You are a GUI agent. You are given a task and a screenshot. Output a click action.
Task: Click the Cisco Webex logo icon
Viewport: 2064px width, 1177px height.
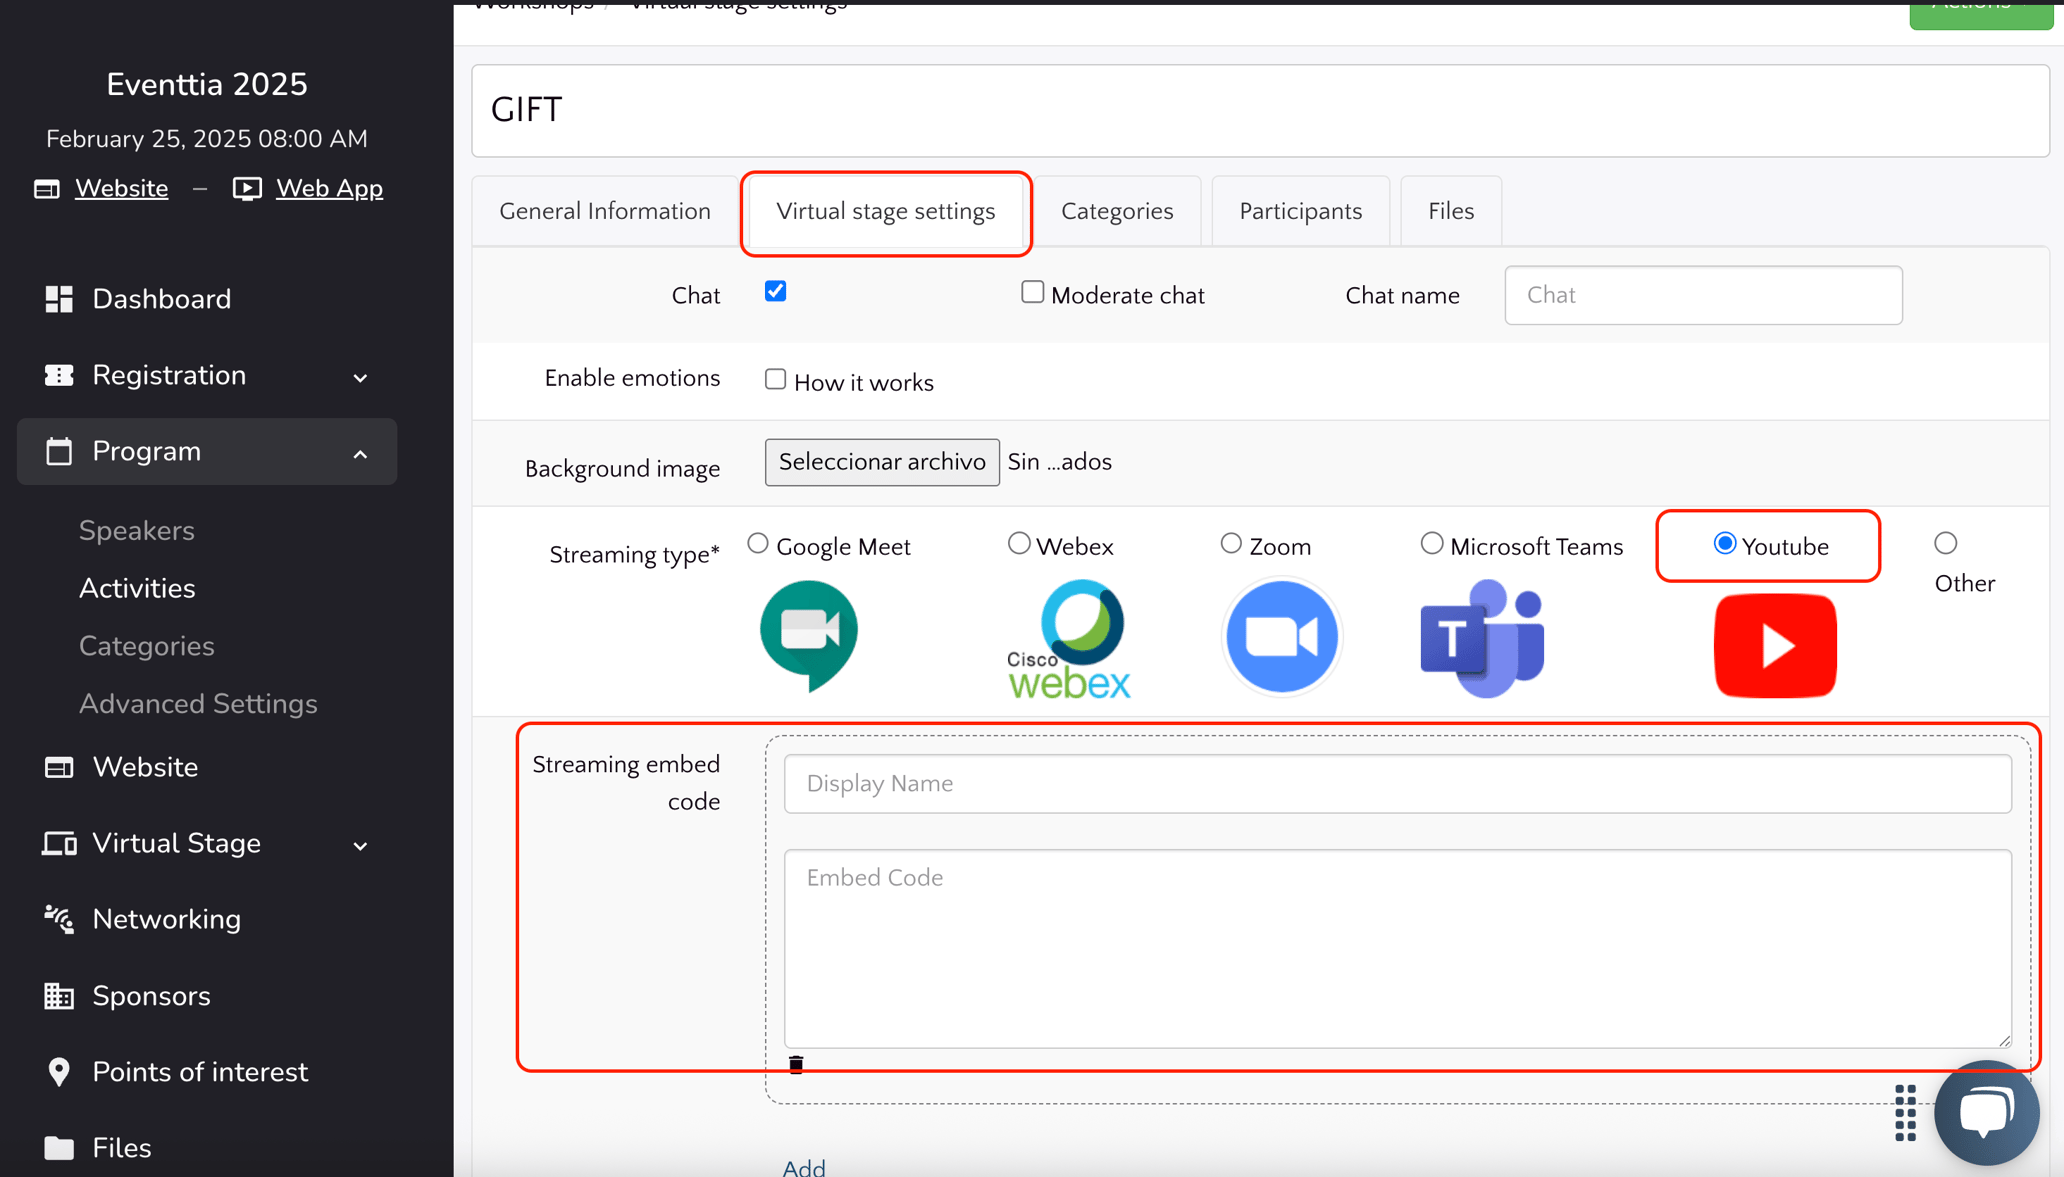(1069, 639)
